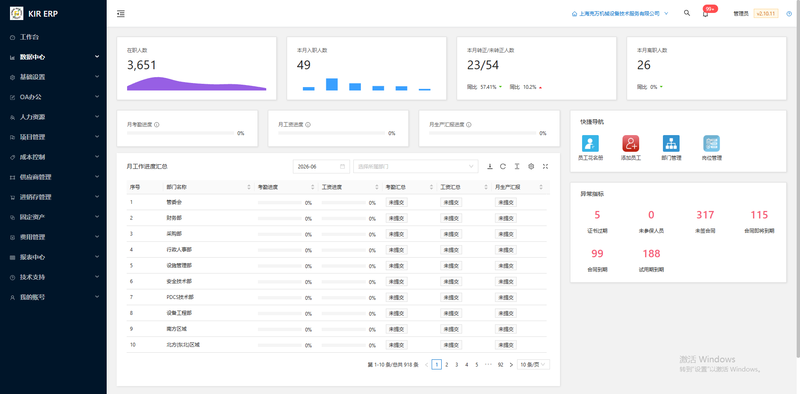This screenshot has height=394, width=800.
Task: Click 管委会 row's 考勤汇总 未提交 tag
Action: click(x=396, y=202)
